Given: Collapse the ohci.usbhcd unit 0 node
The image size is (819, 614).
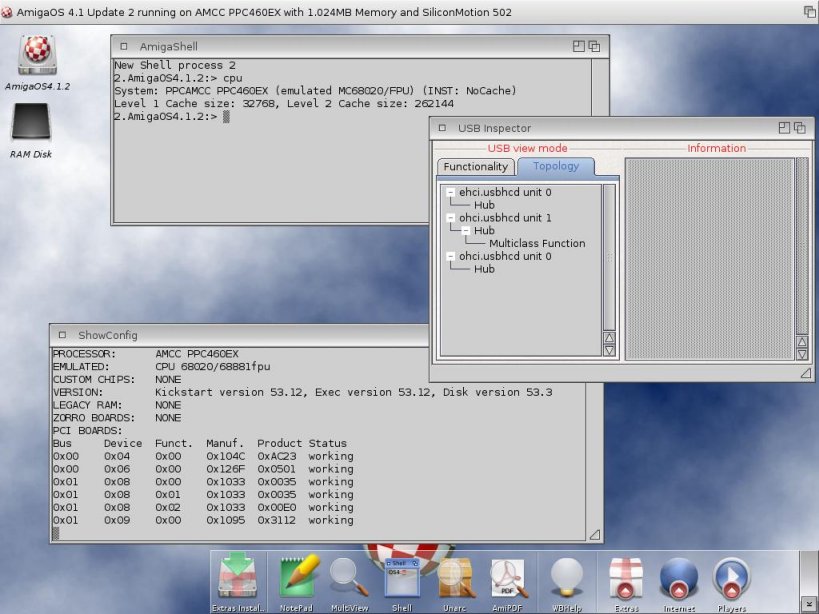Looking at the screenshot, I should [x=451, y=257].
